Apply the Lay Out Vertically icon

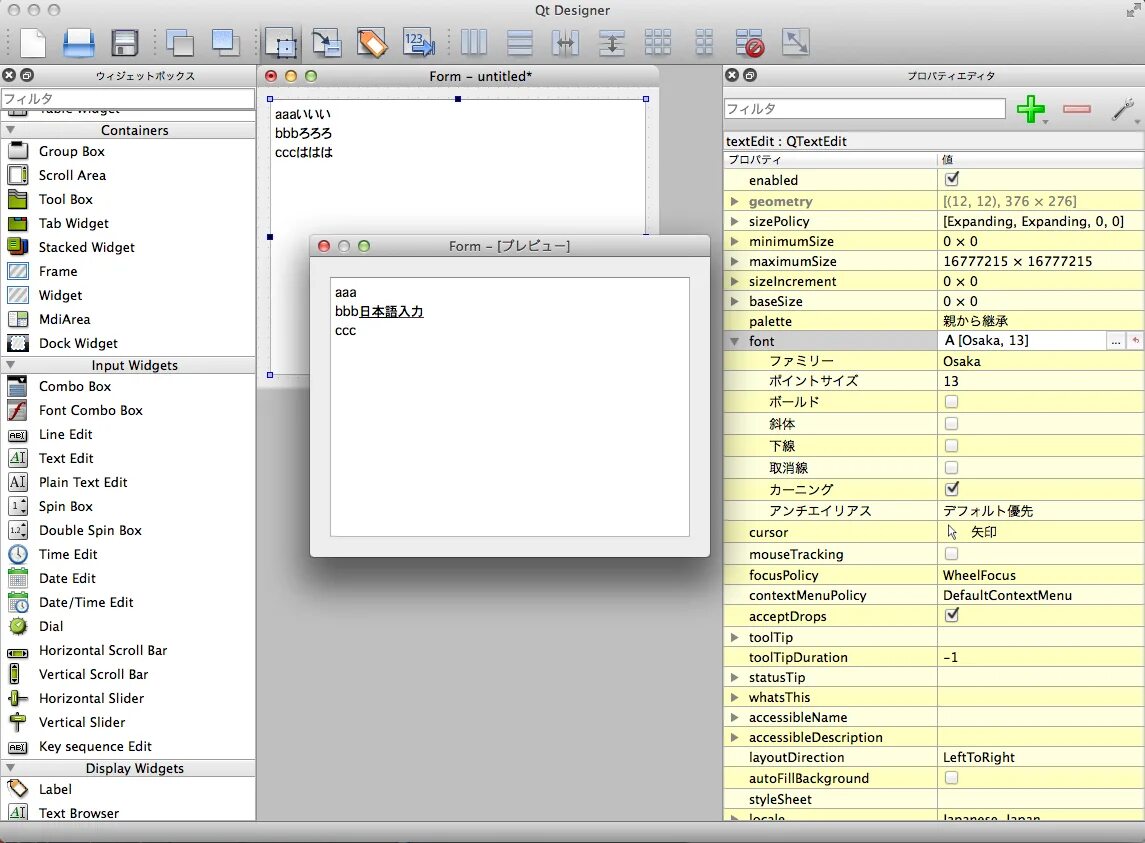click(520, 42)
